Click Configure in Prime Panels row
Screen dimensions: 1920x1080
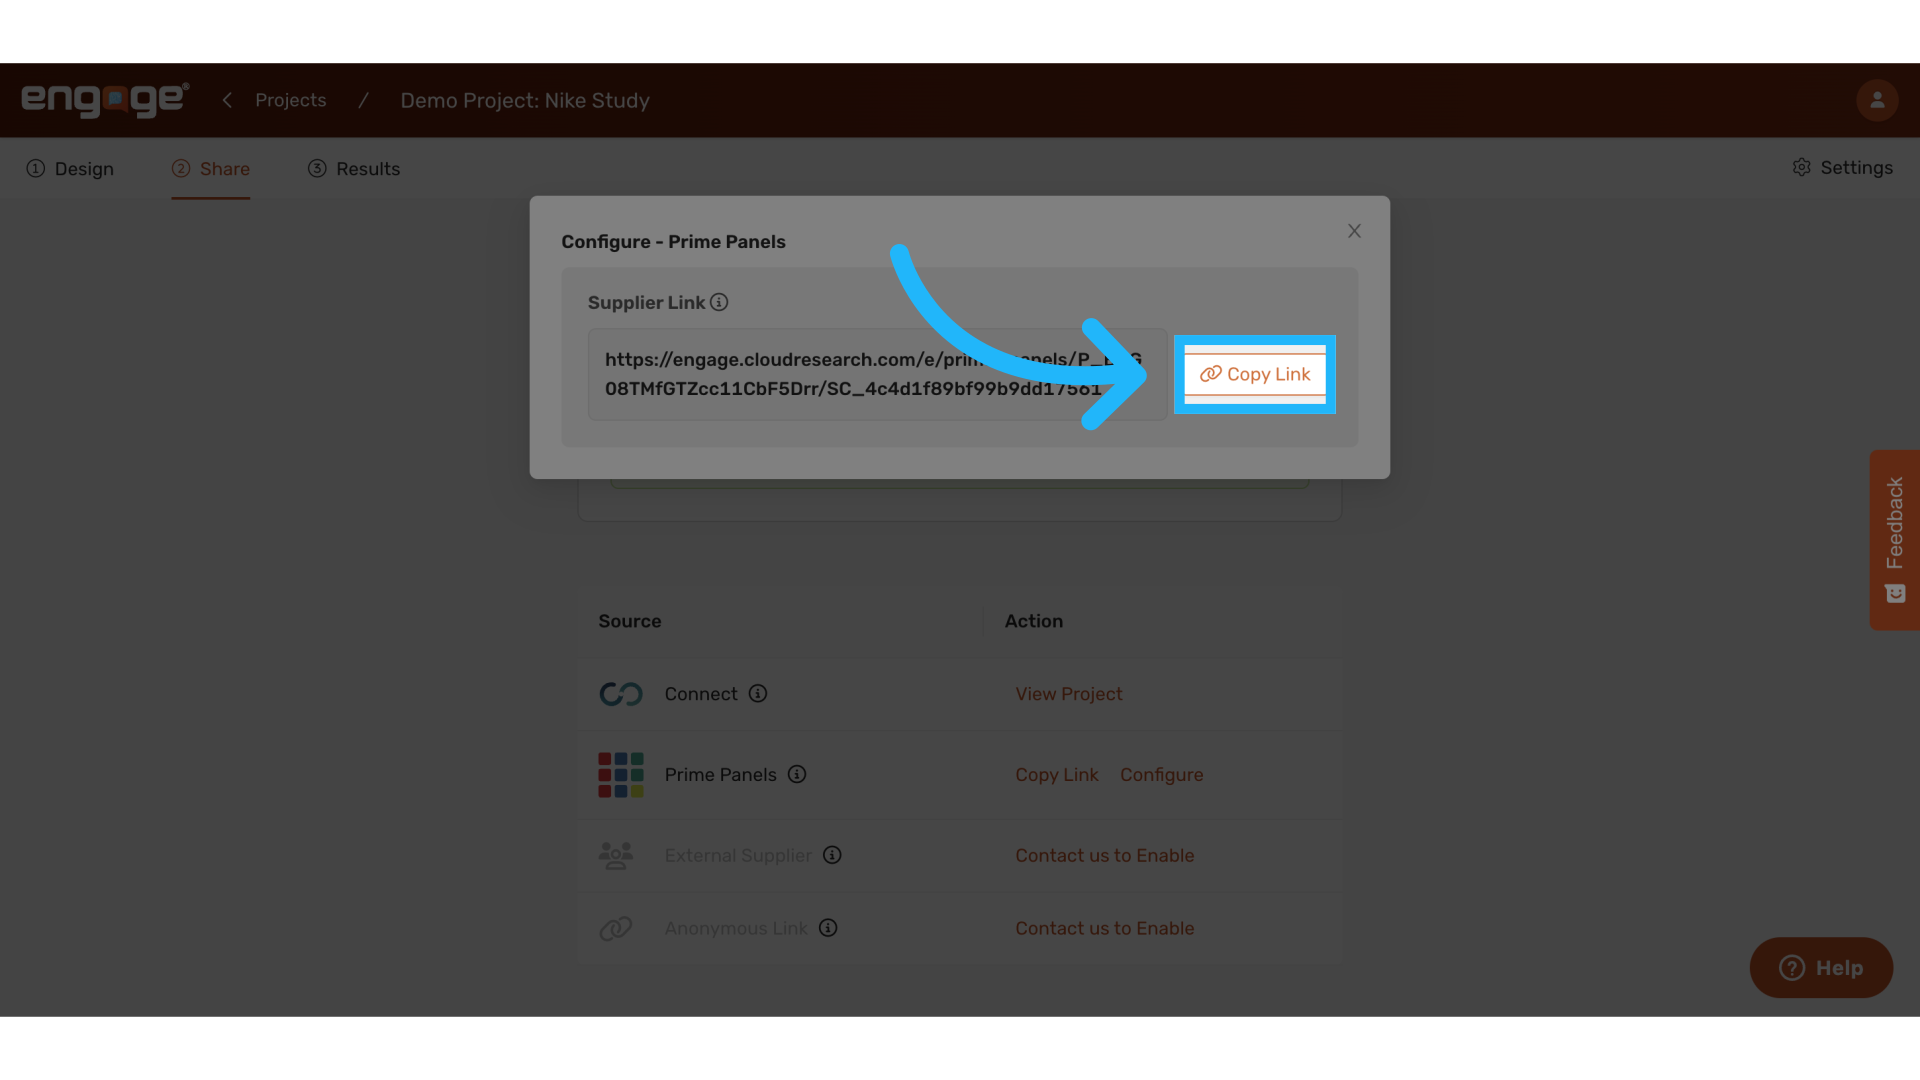(x=1161, y=775)
